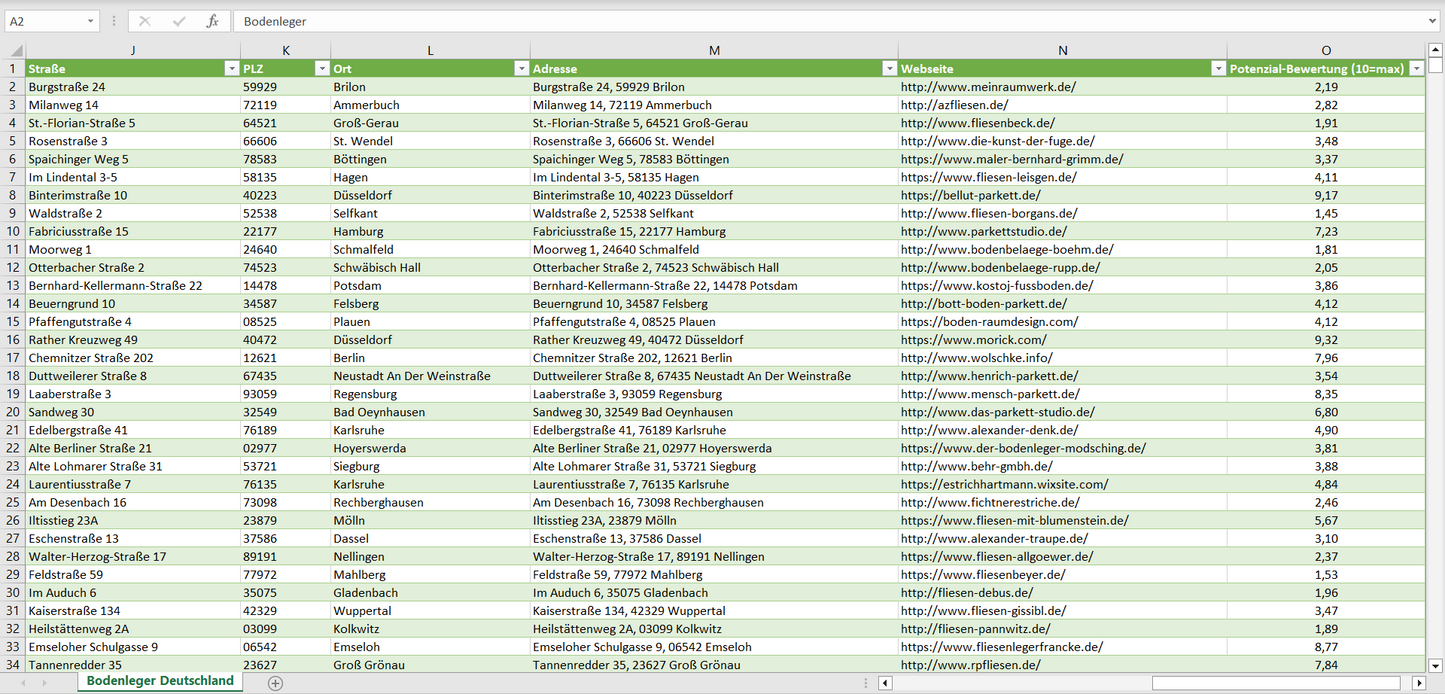Click the Enter checkmark icon in formula bar
The width and height of the screenshot is (1445, 694).
click(179, 21)
